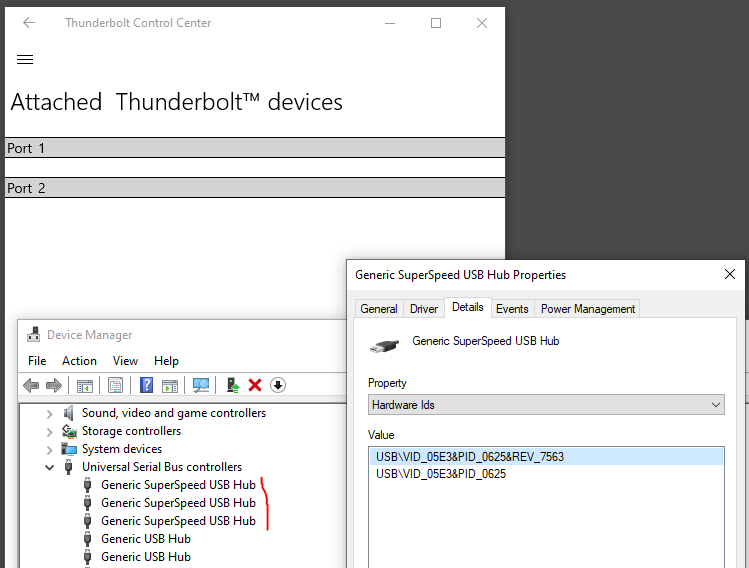
Task: Select the second Generic USB Hub entry
Action: pyautogui.click(x=146, y=557)
